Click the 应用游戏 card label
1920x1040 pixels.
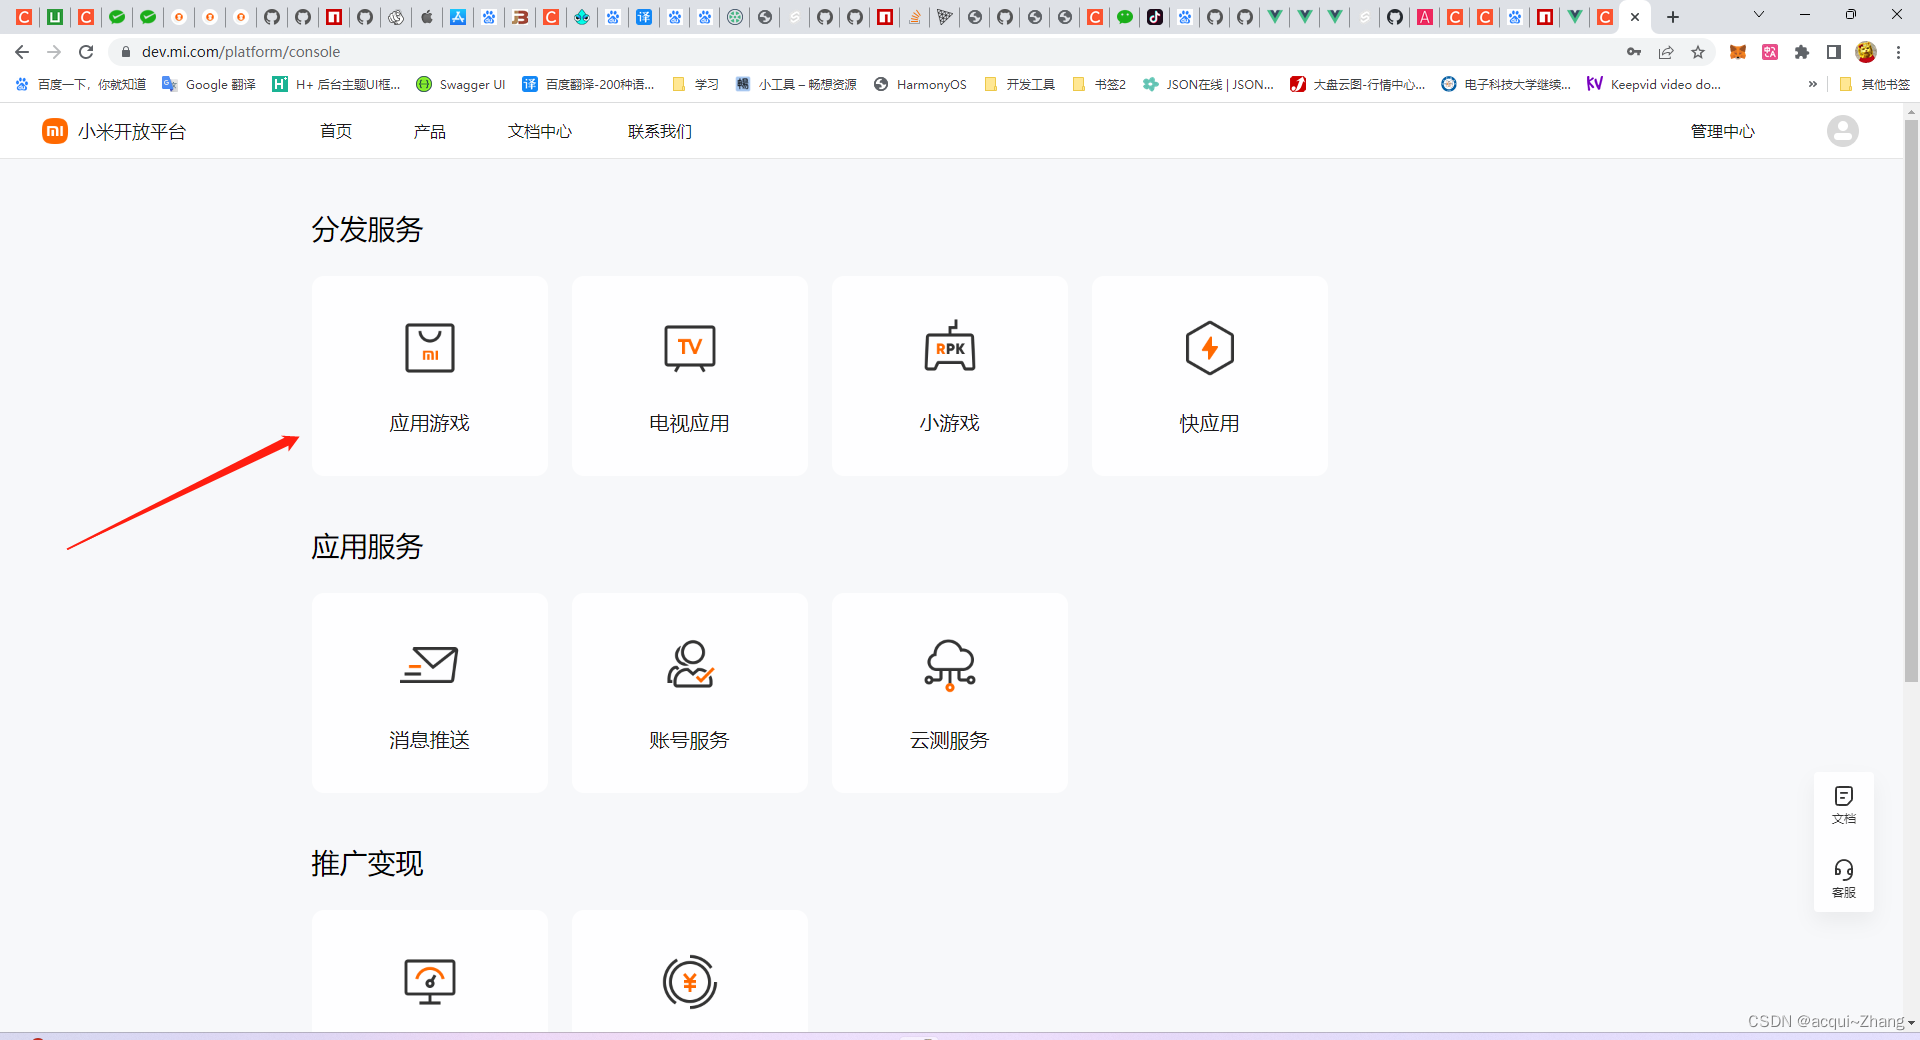(x=430, y=423)
